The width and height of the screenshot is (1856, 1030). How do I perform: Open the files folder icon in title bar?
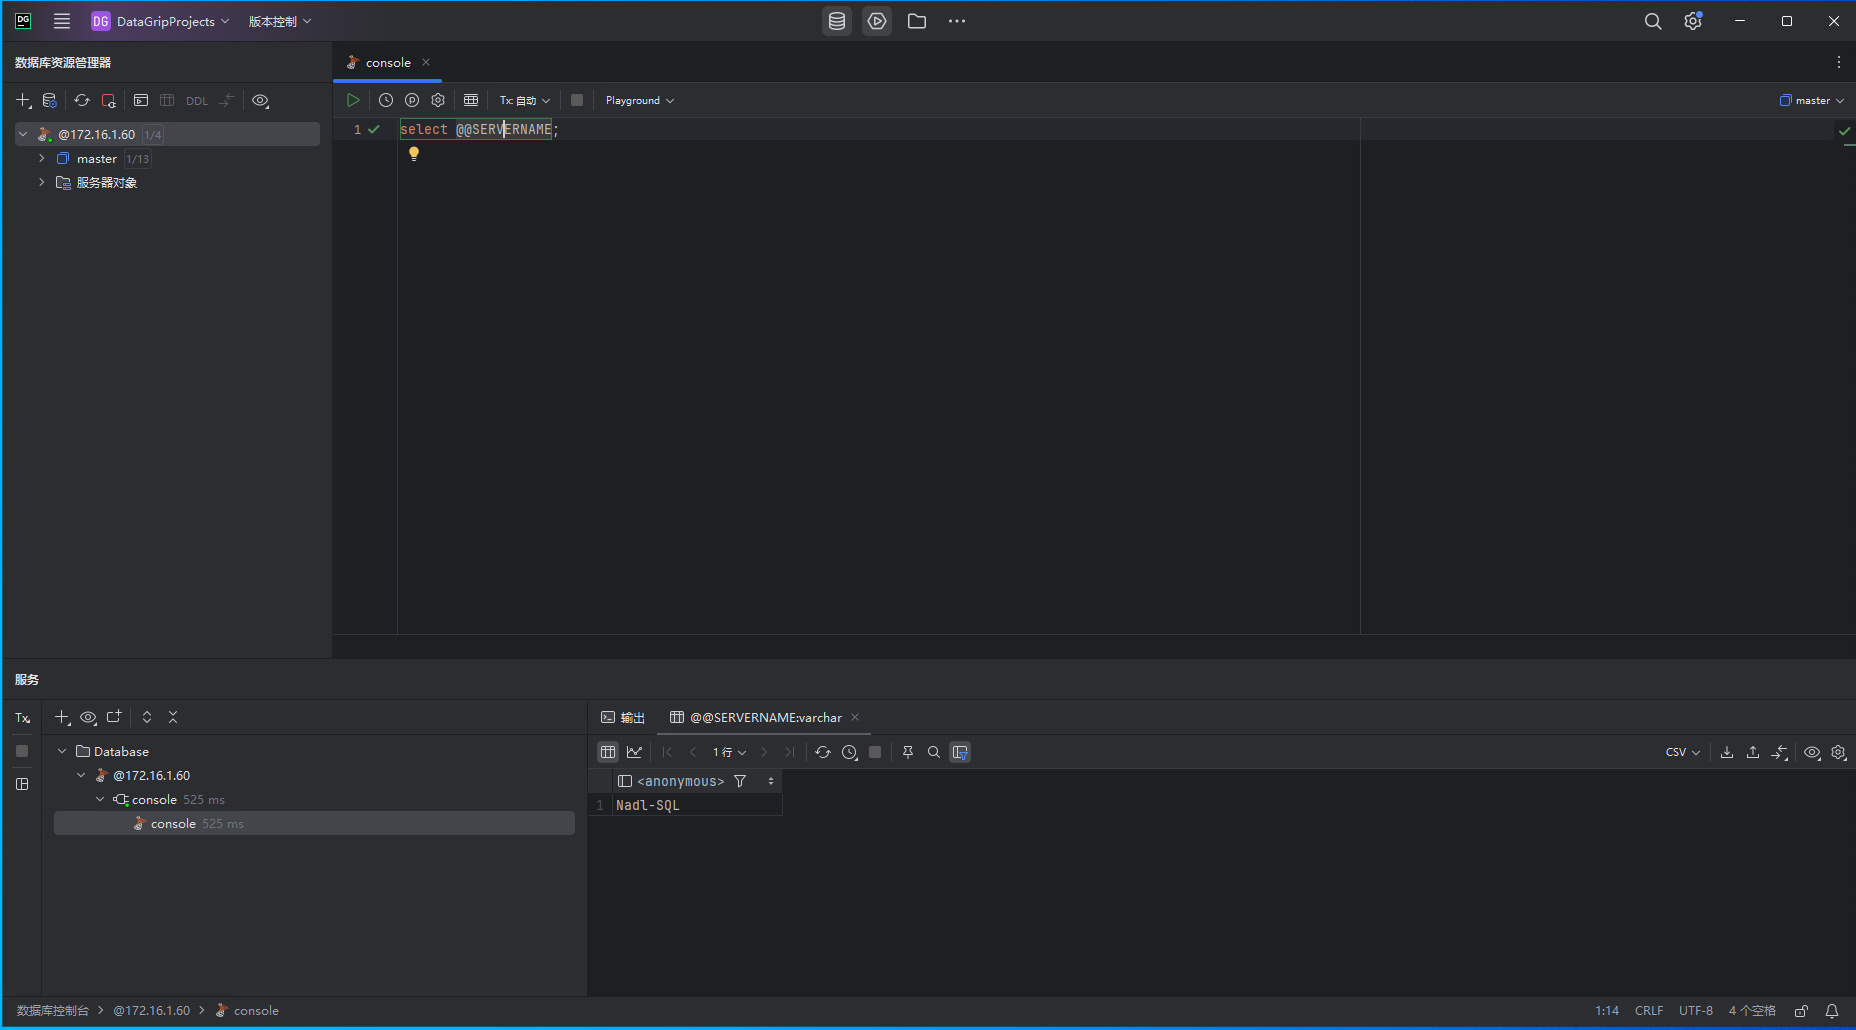pyautogui.click(x=917, y=21)
